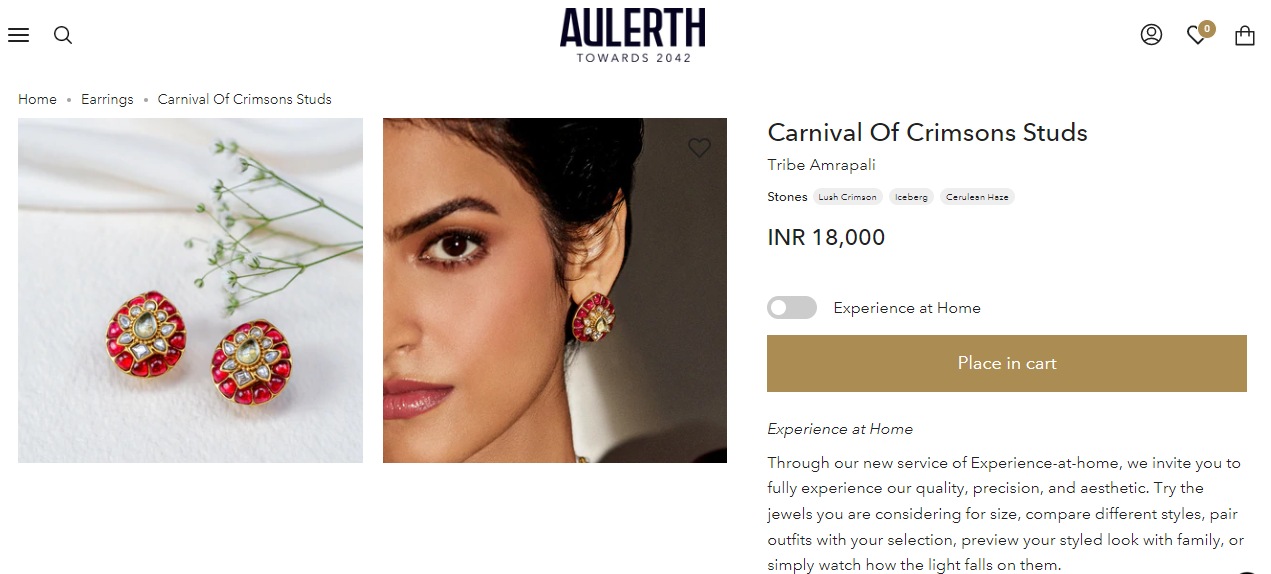
Task: Open Earrings in the breadcrumb
Action: coord(107,99)
